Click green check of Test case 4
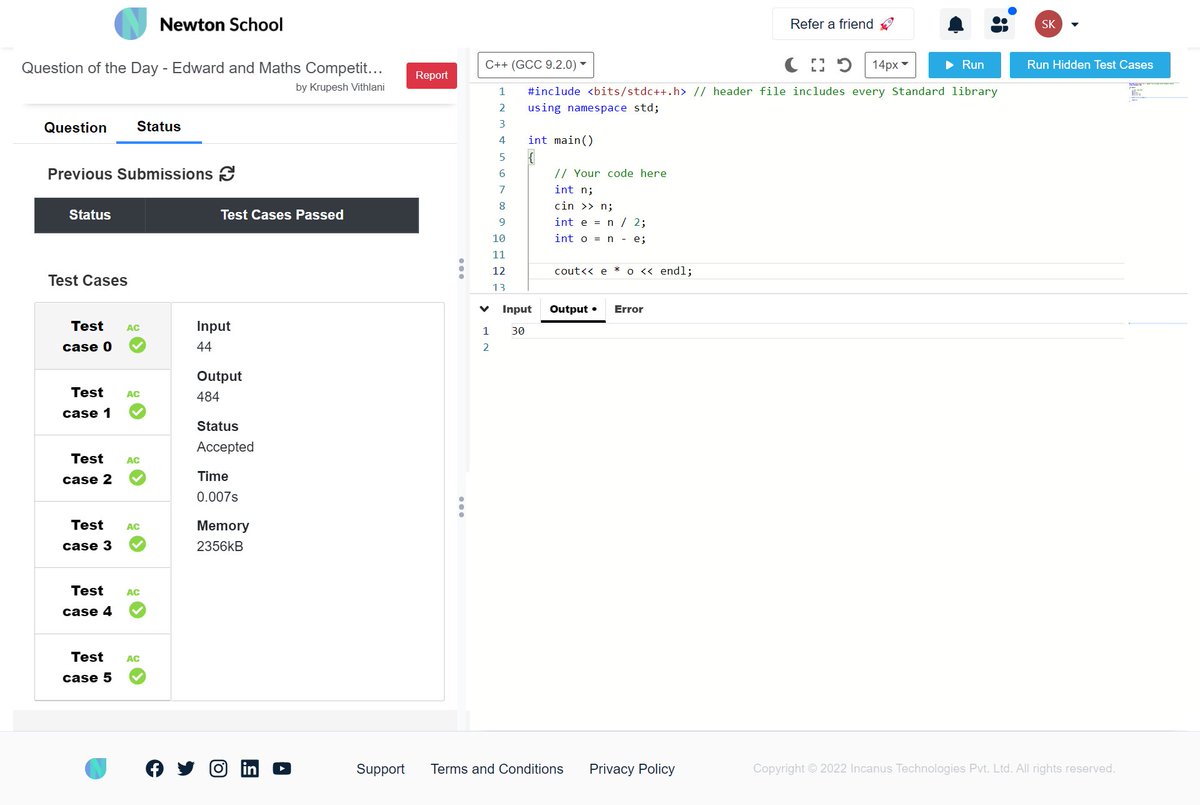The height and width of the screenshot is (805, 1200). pos(138,609)
